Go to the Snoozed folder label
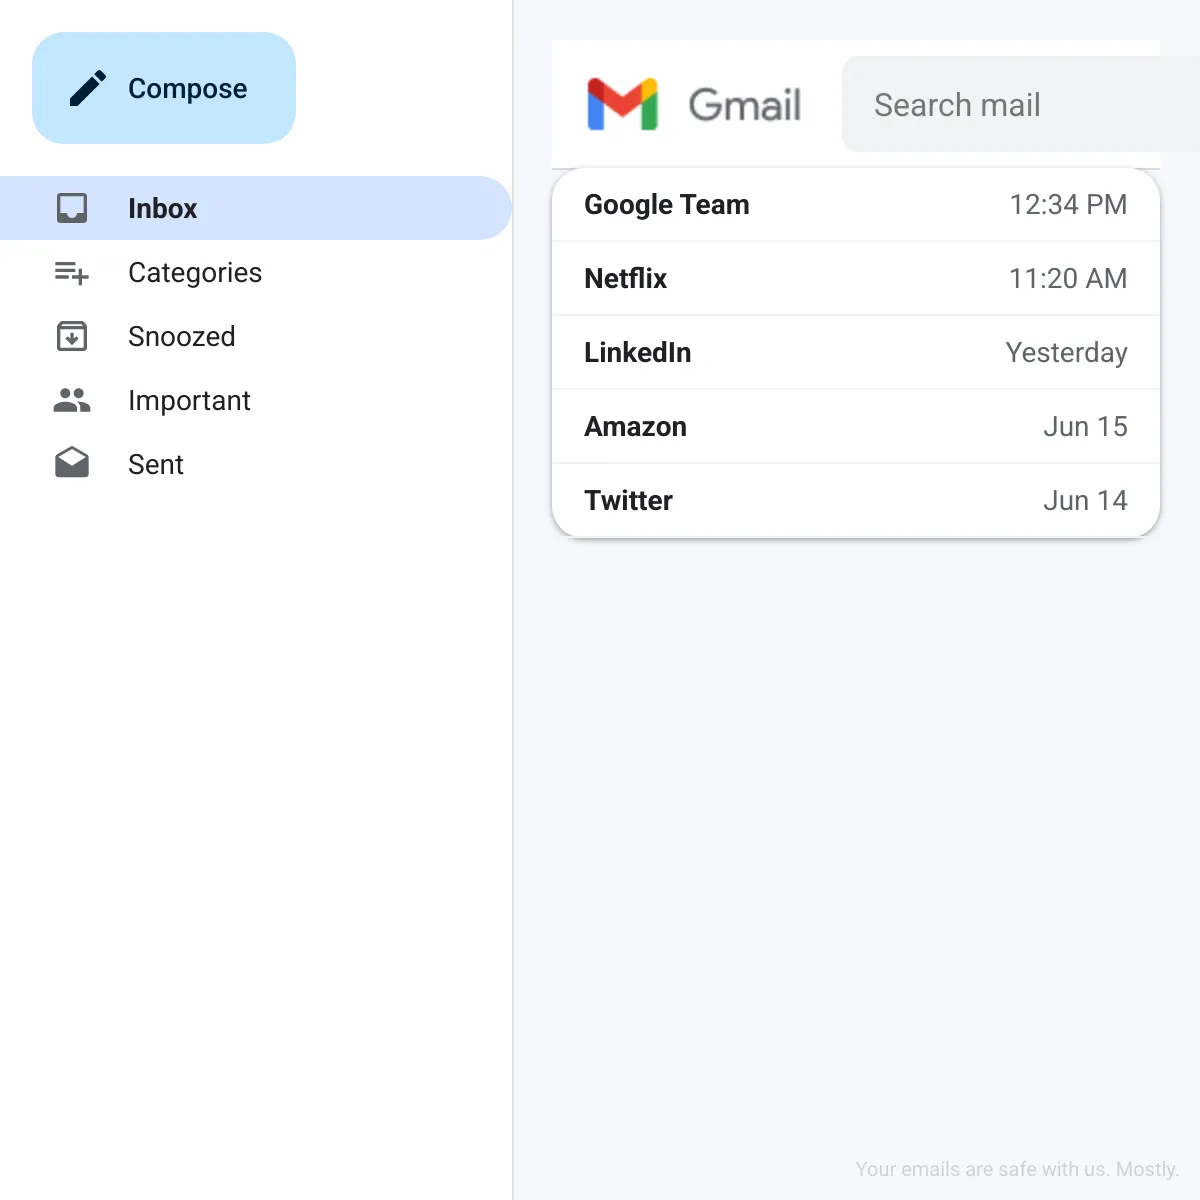1200x1200 pixels. point(181,336)
